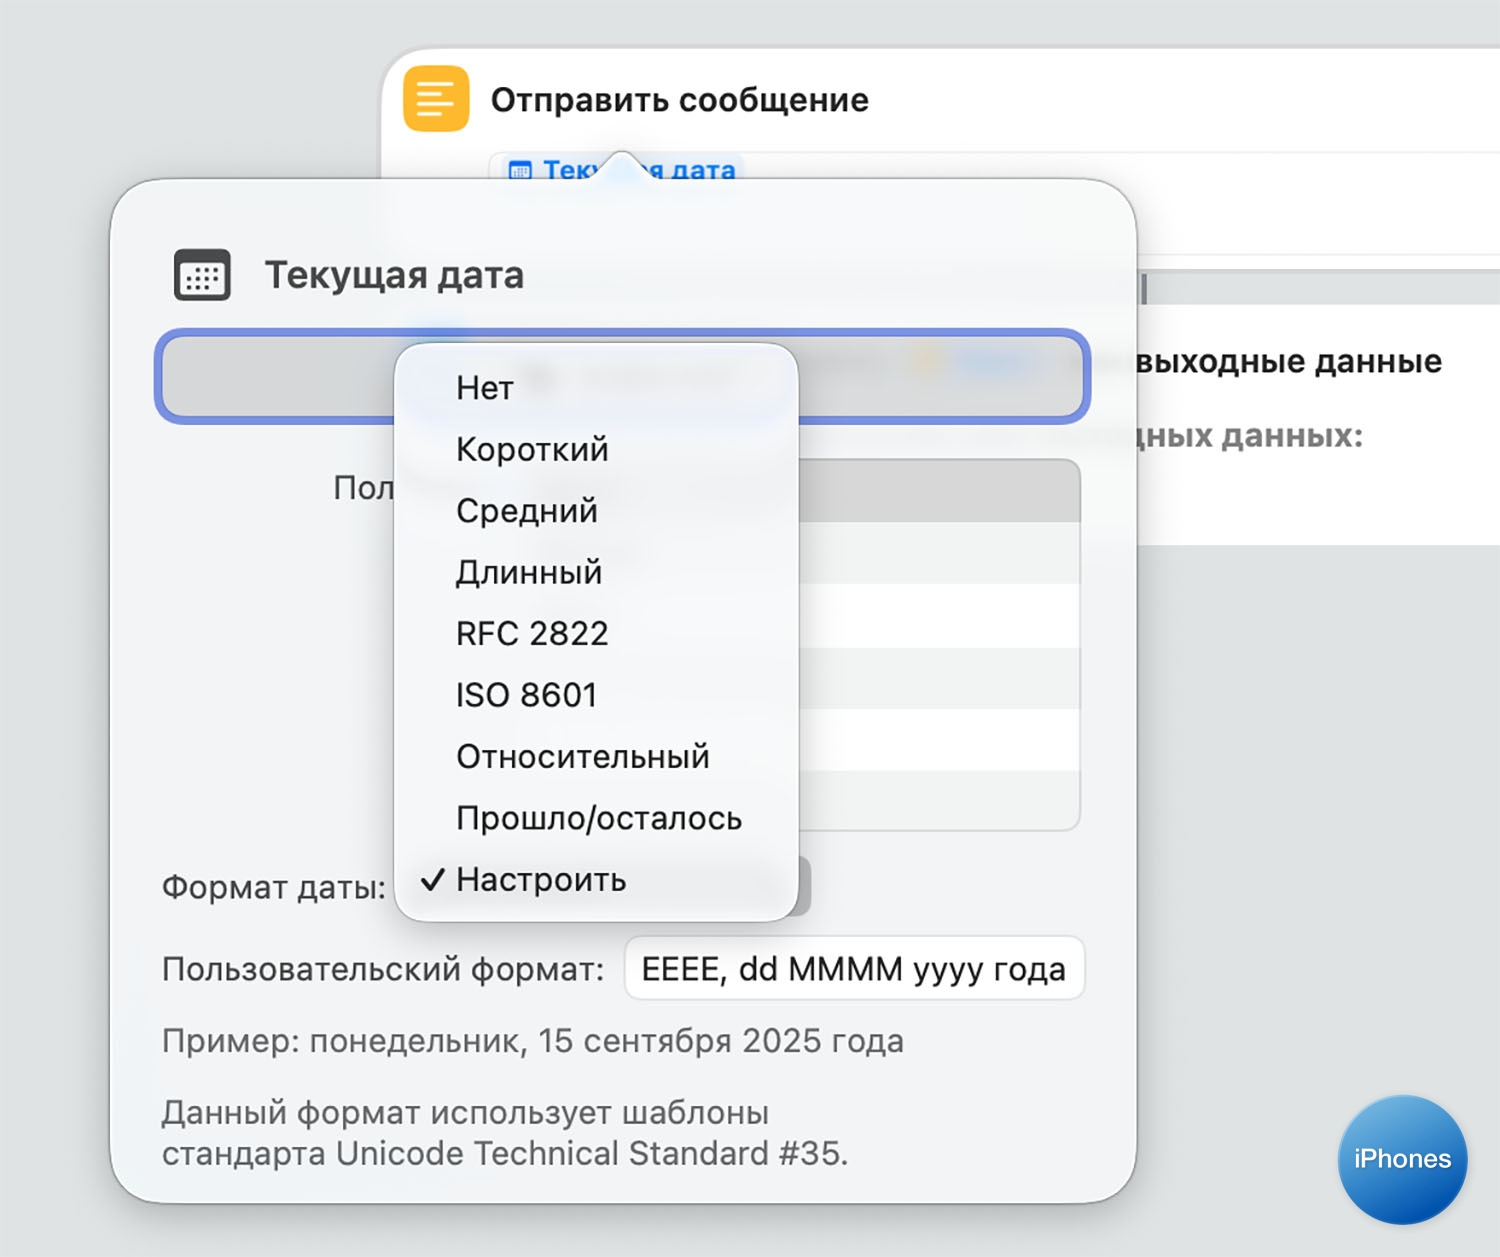1500x1257 pixels.
Task: Select the bottom row of the striped list
Action: [x=938, y=800]
